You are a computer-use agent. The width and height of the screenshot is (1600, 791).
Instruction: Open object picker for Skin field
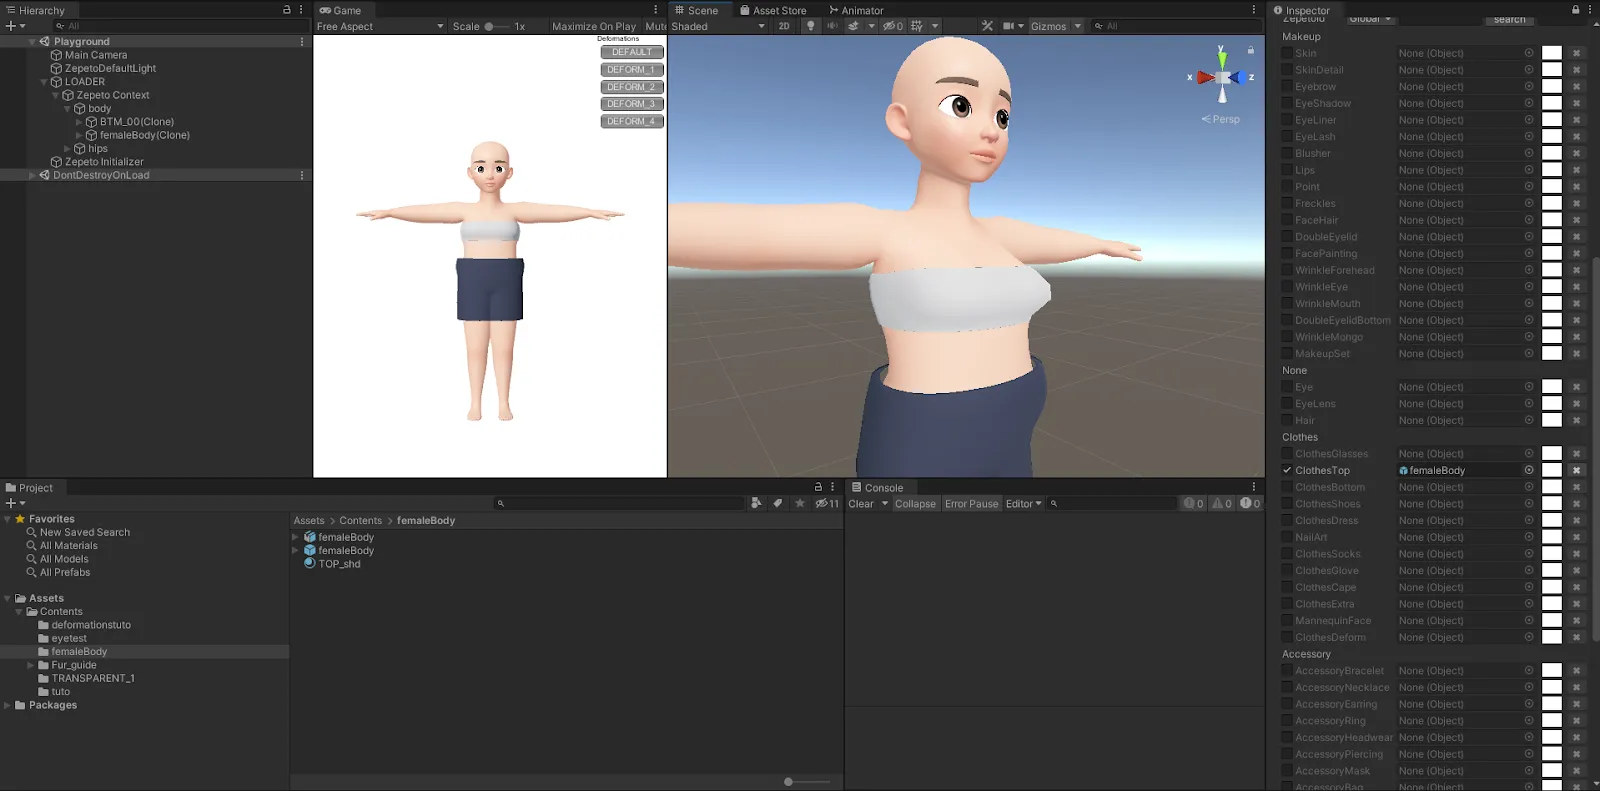[x=1529, y=53]
